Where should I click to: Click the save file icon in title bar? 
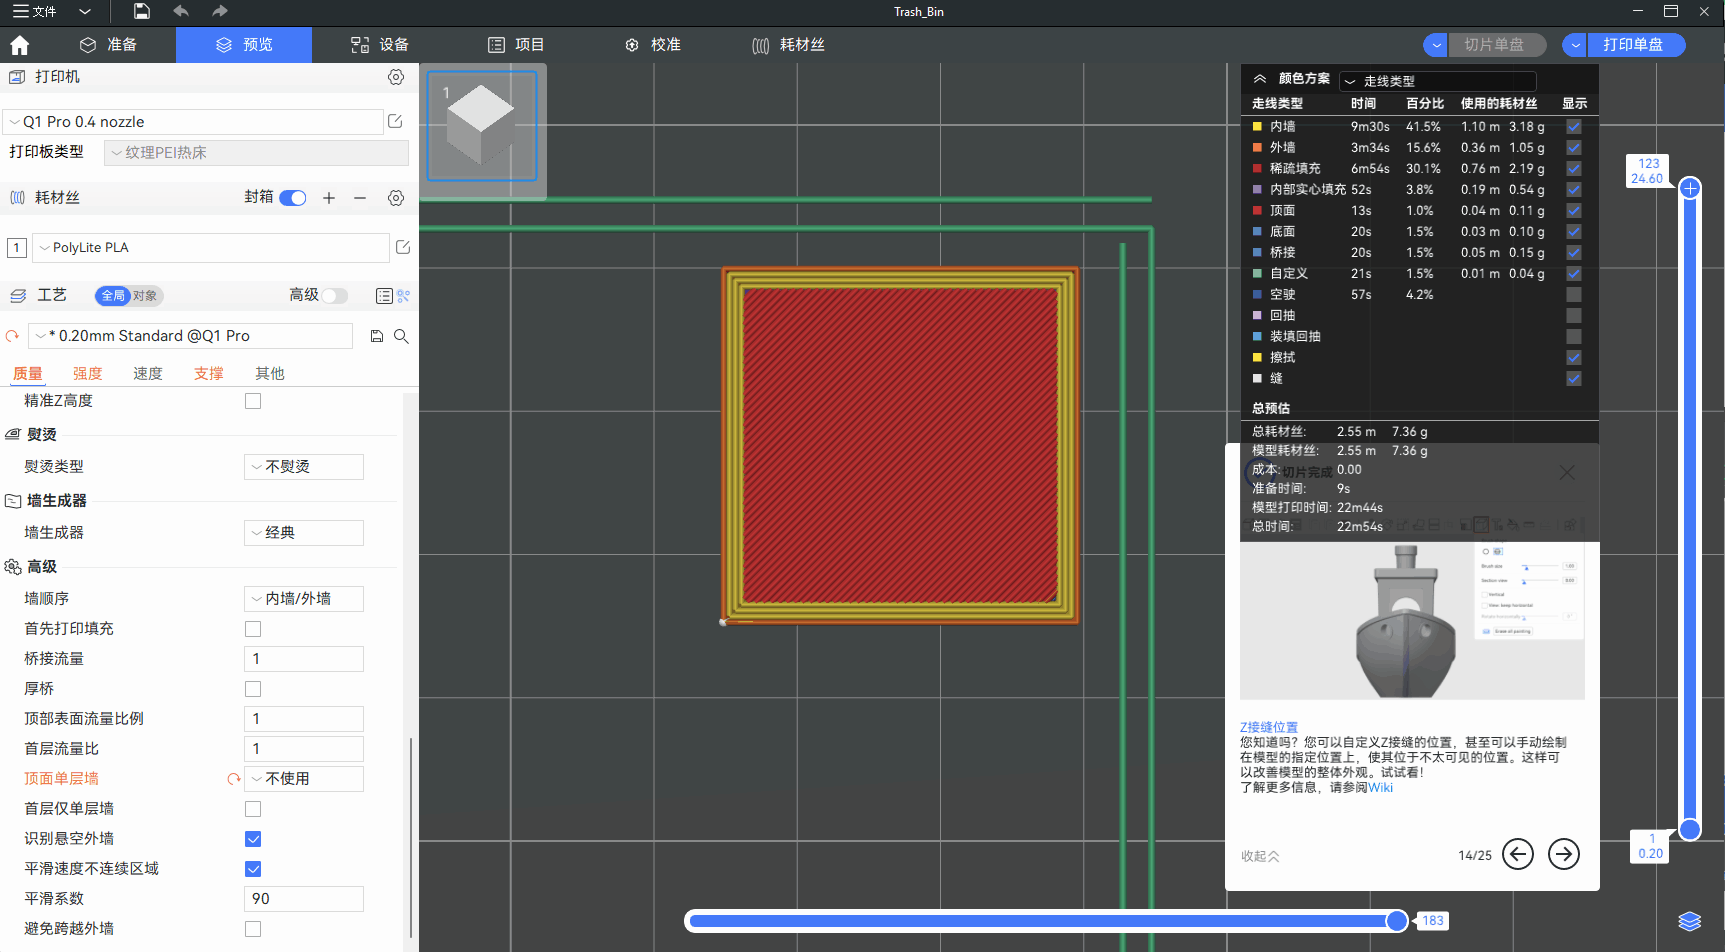(x=142, y=11)
